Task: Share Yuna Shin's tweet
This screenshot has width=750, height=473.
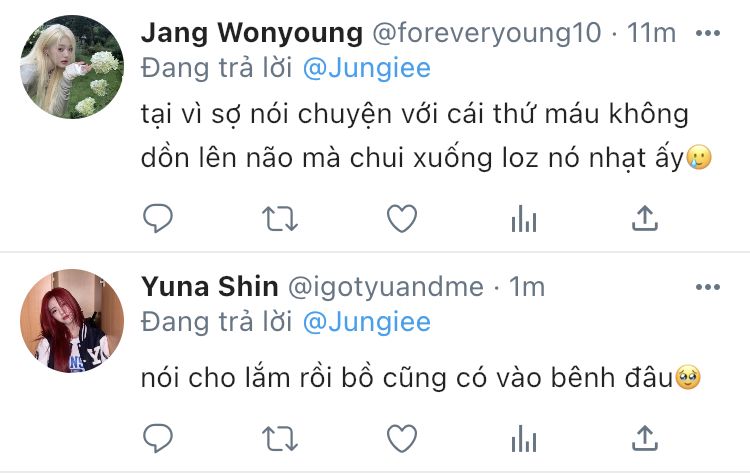Action: (645, 438)
